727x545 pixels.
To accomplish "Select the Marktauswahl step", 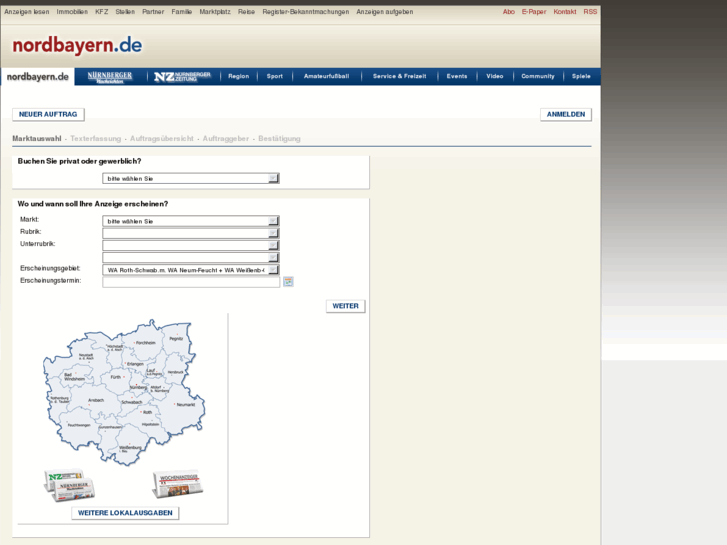I will click(x=37, y=139).
